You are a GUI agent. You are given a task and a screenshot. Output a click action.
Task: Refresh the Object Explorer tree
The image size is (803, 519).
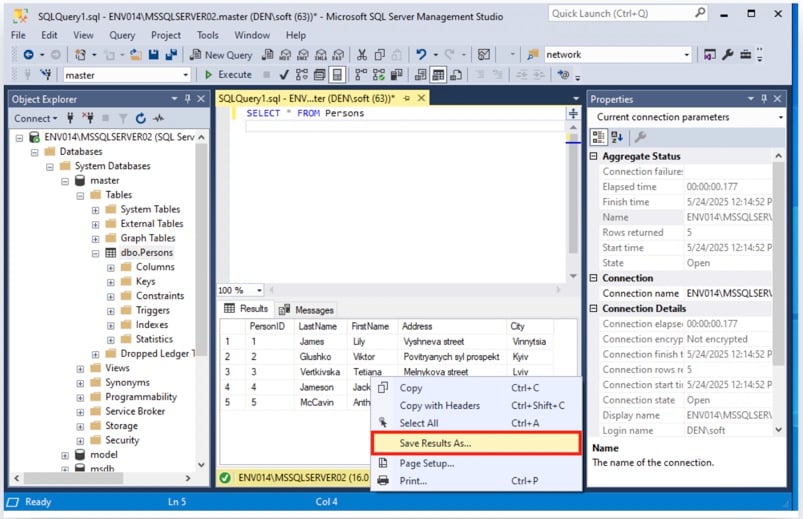click(141, 118)
